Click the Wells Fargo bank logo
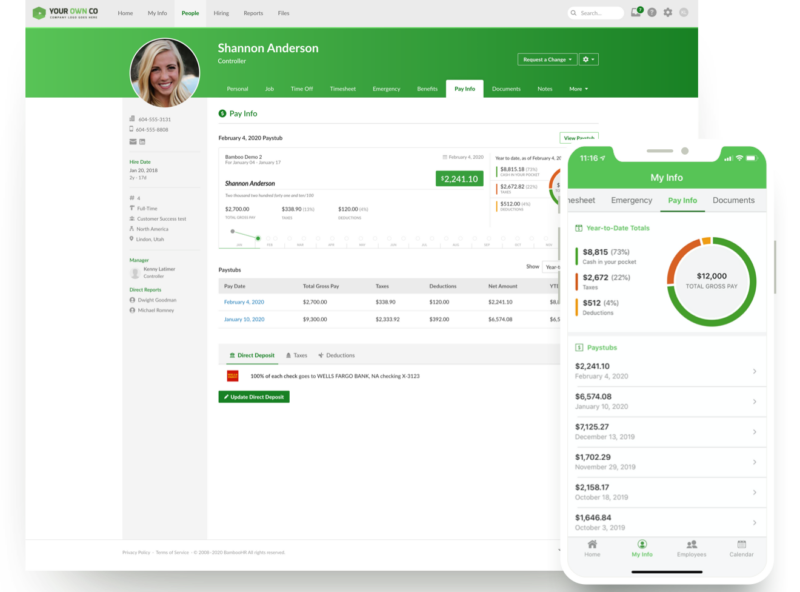This screenshot has height=592, width=800. tap(233, 376)
